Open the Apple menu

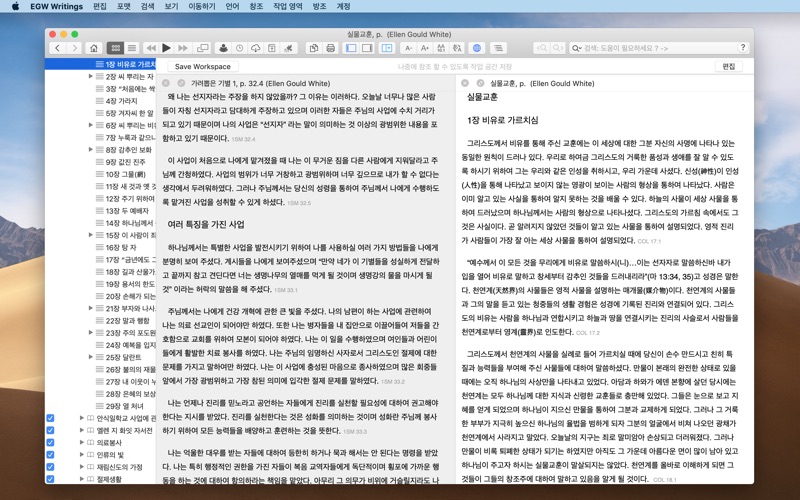pos(15,6)
